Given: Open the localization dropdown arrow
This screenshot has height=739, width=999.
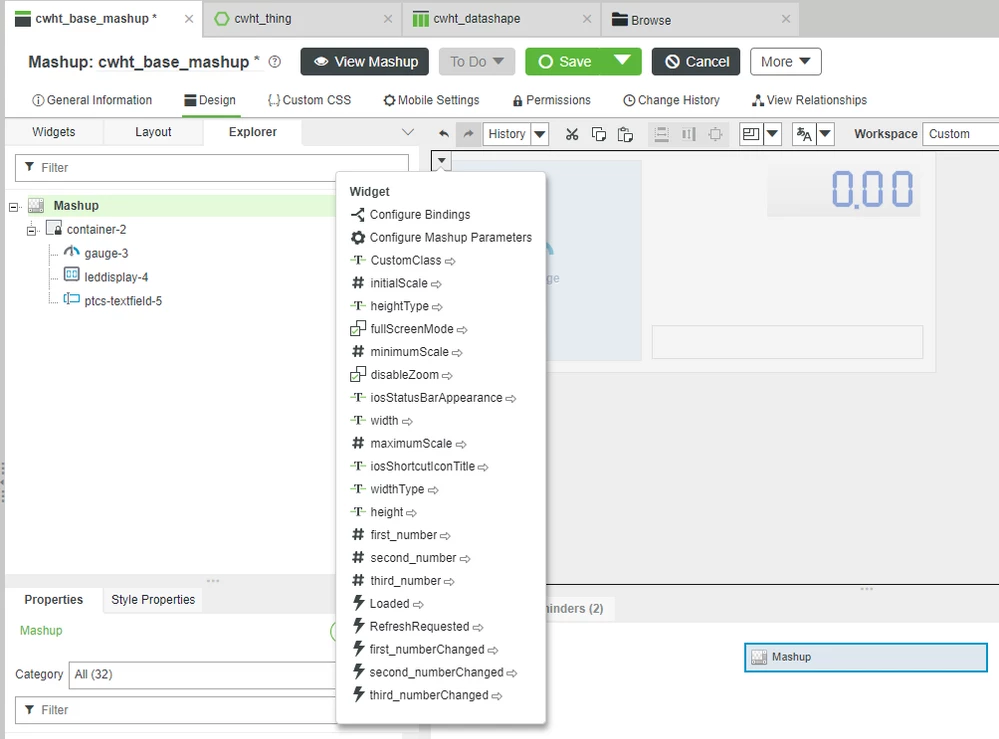Looking at the screenshot, I should coord(825,134).
